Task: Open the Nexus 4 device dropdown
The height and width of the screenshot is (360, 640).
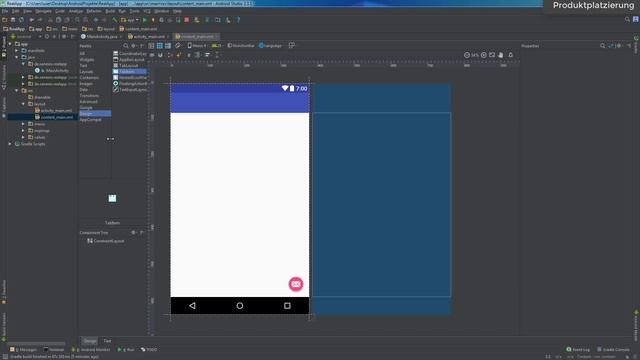Action: (x=198, y=46)
